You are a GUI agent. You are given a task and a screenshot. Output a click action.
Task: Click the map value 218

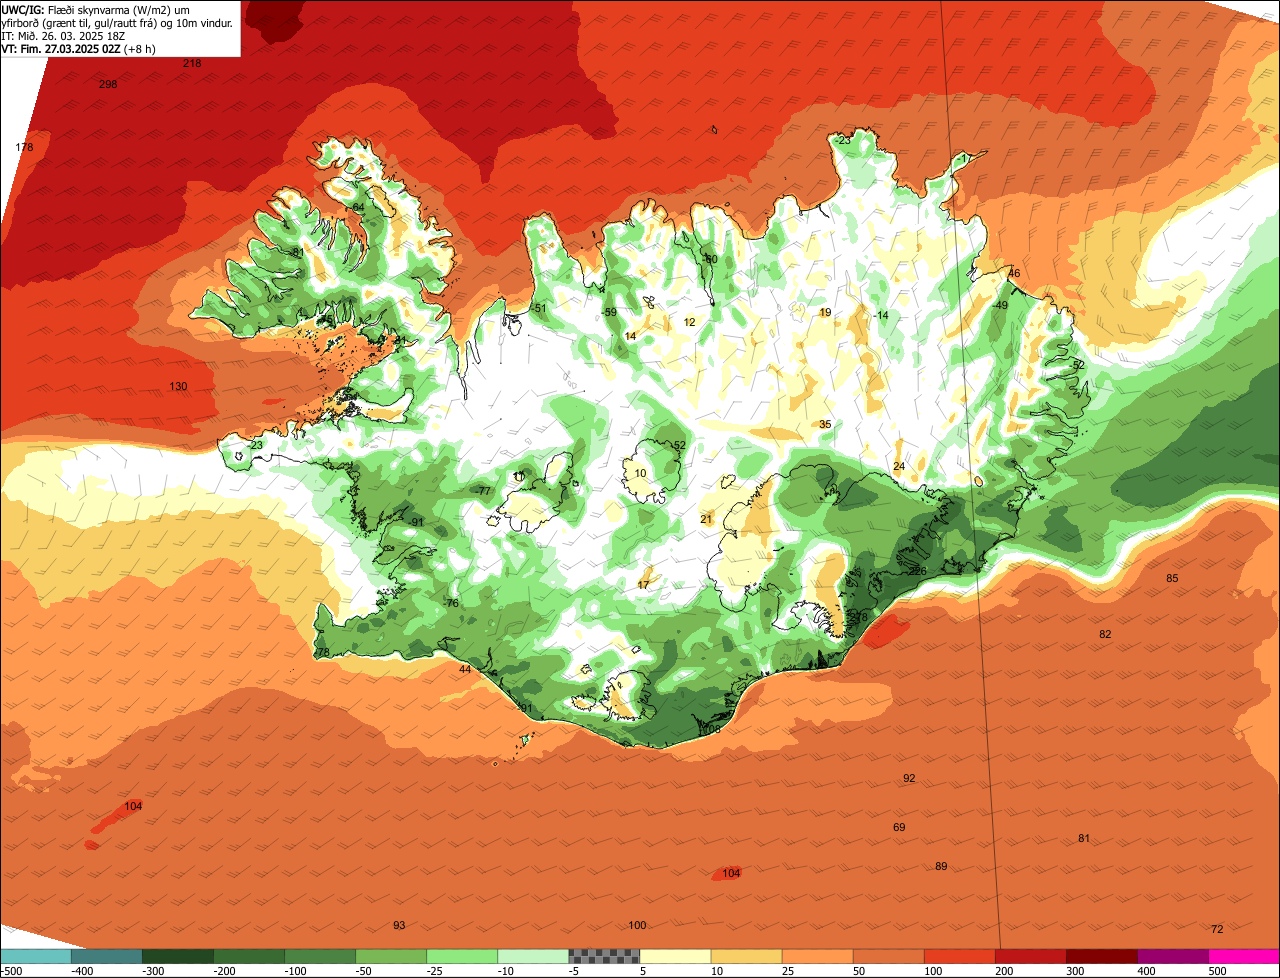tap(192, 63)
